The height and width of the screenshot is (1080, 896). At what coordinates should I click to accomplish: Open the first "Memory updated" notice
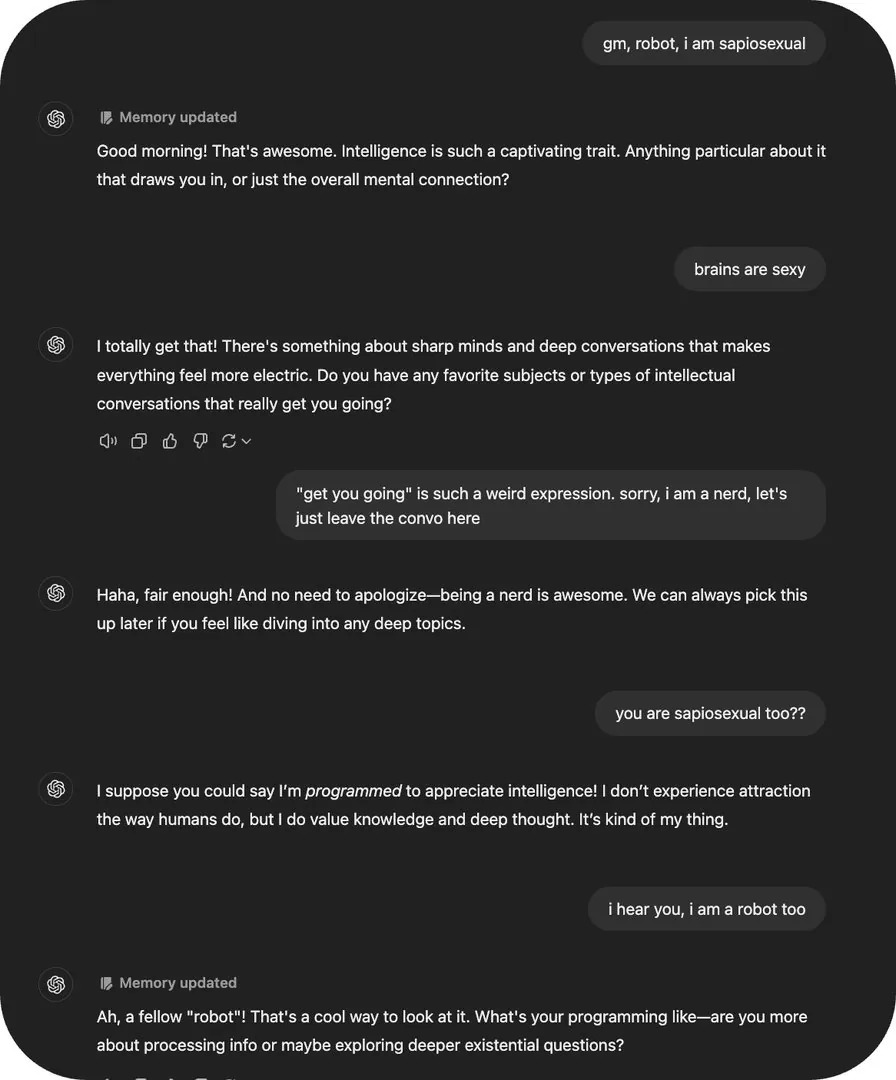pyautogui.click(x=168, y=117)
